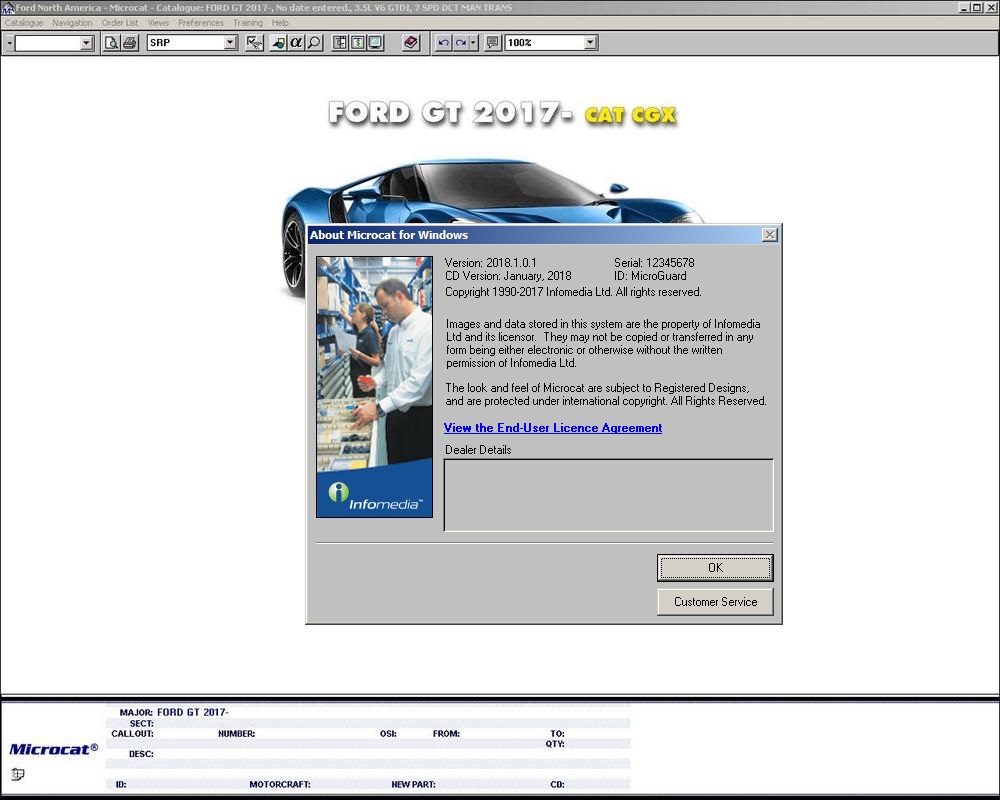Click the monitor screen view icon
The image size is (1000, 800).
(376, 43)
